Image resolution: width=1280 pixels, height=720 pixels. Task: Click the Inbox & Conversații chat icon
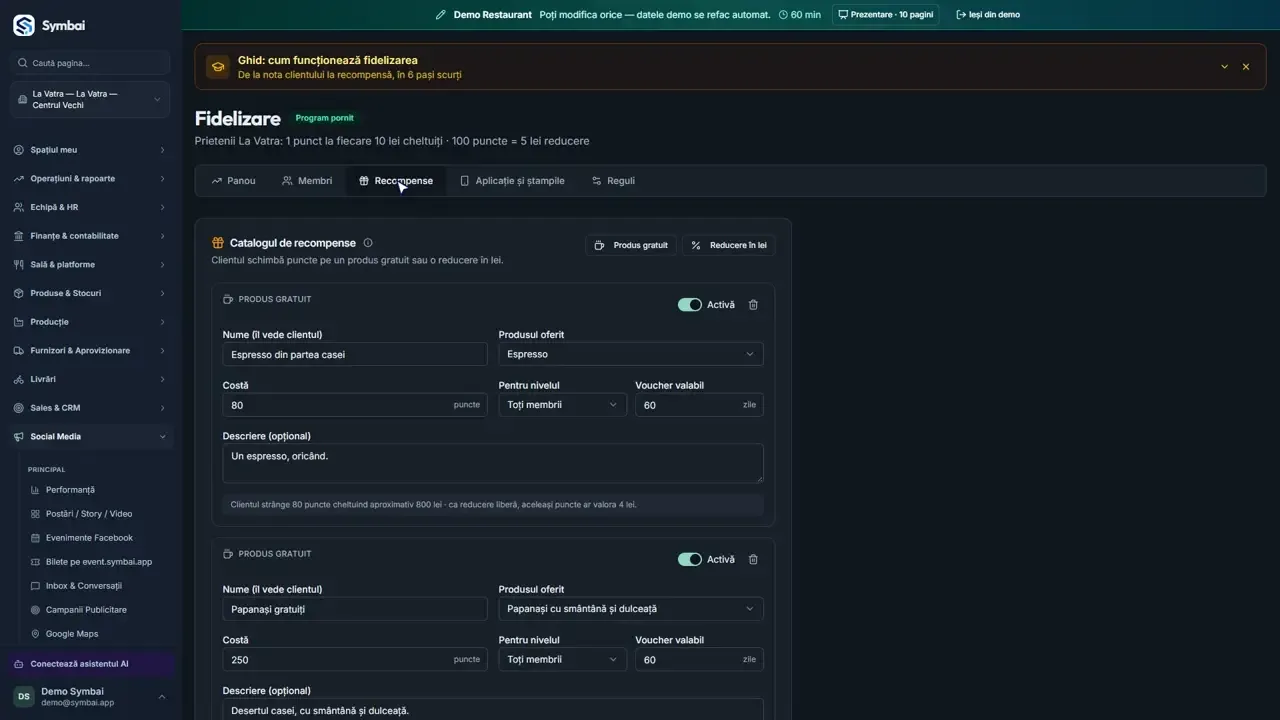[35, 586]
